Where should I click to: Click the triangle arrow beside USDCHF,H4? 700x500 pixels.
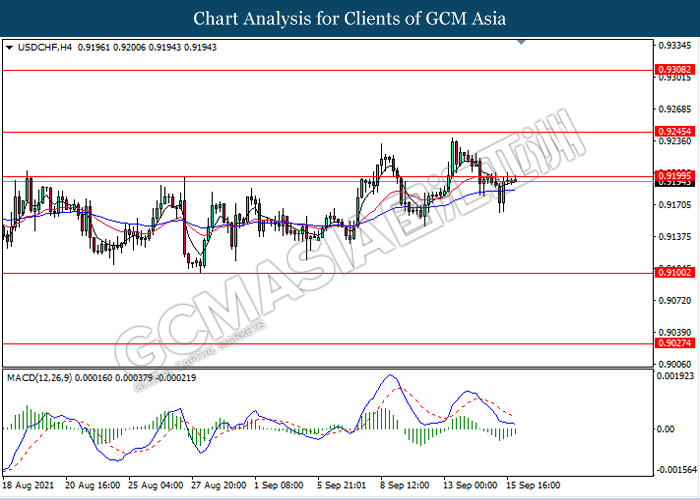[10, 47]
